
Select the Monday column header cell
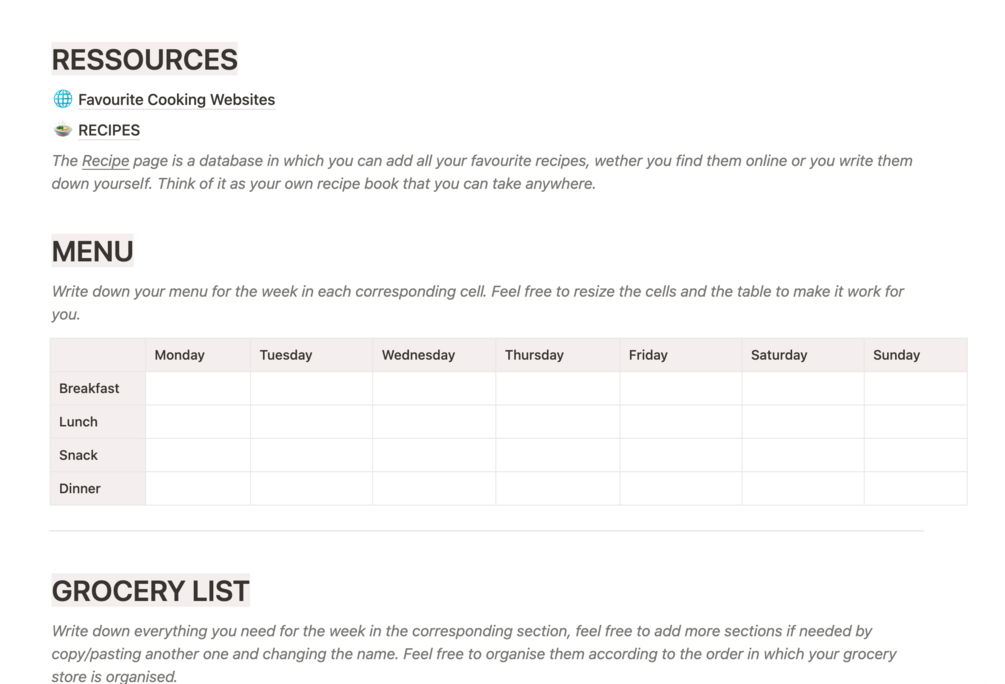(x=197, y=355)
